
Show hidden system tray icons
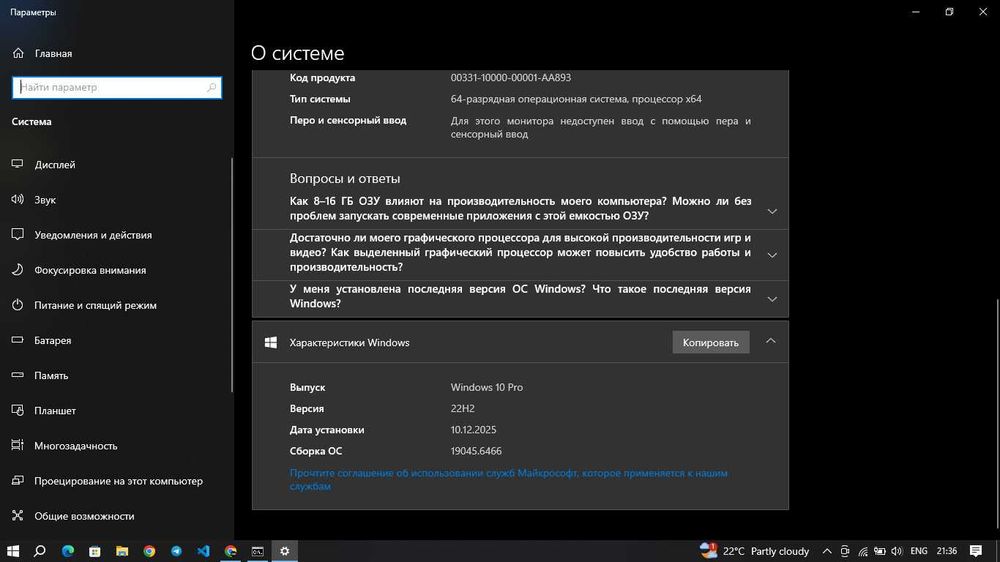(x=827, y=551)
